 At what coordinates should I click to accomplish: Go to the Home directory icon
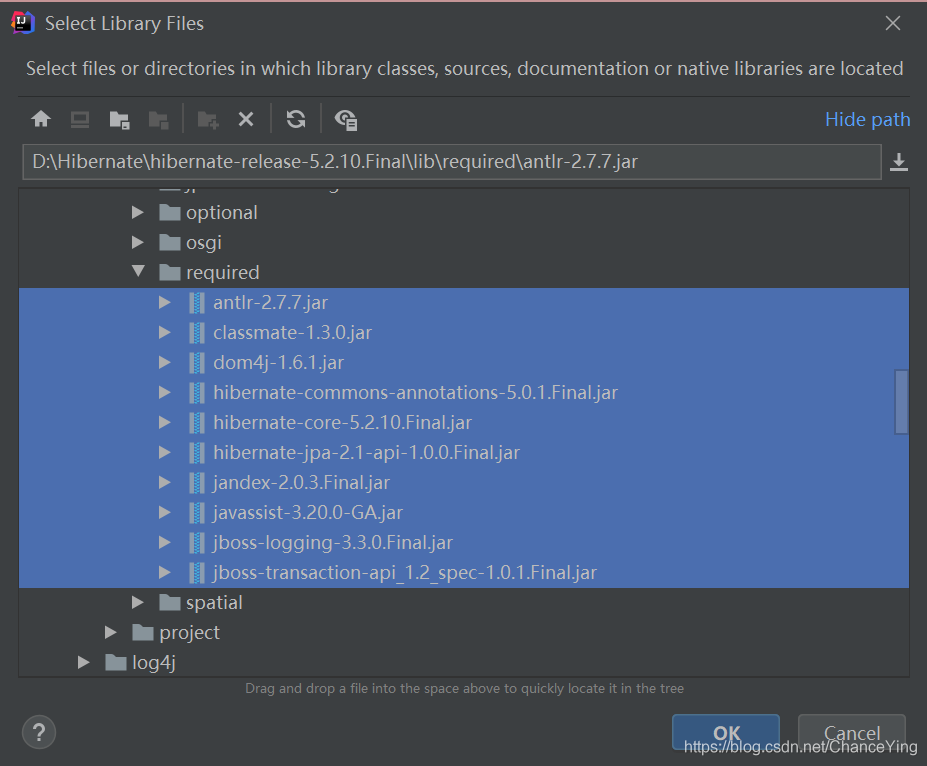point(41,119)
